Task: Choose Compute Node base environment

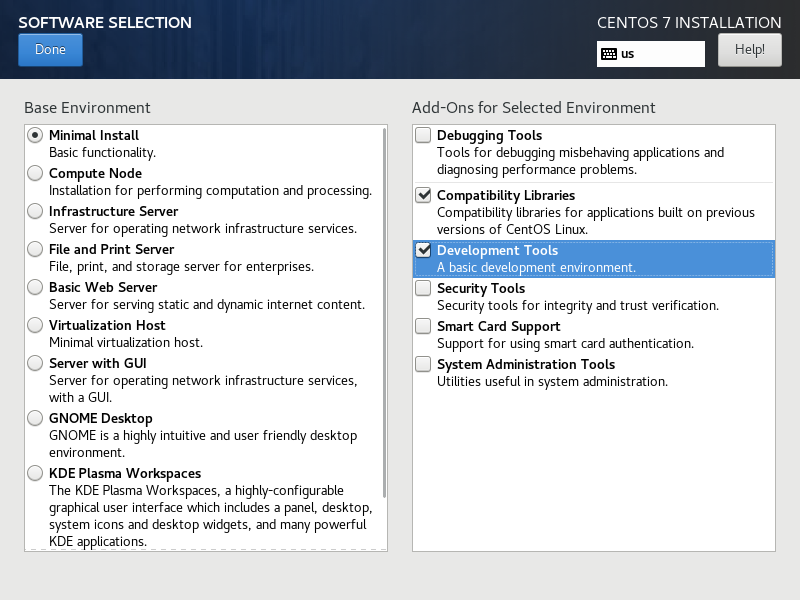Action: click(35, 173)
